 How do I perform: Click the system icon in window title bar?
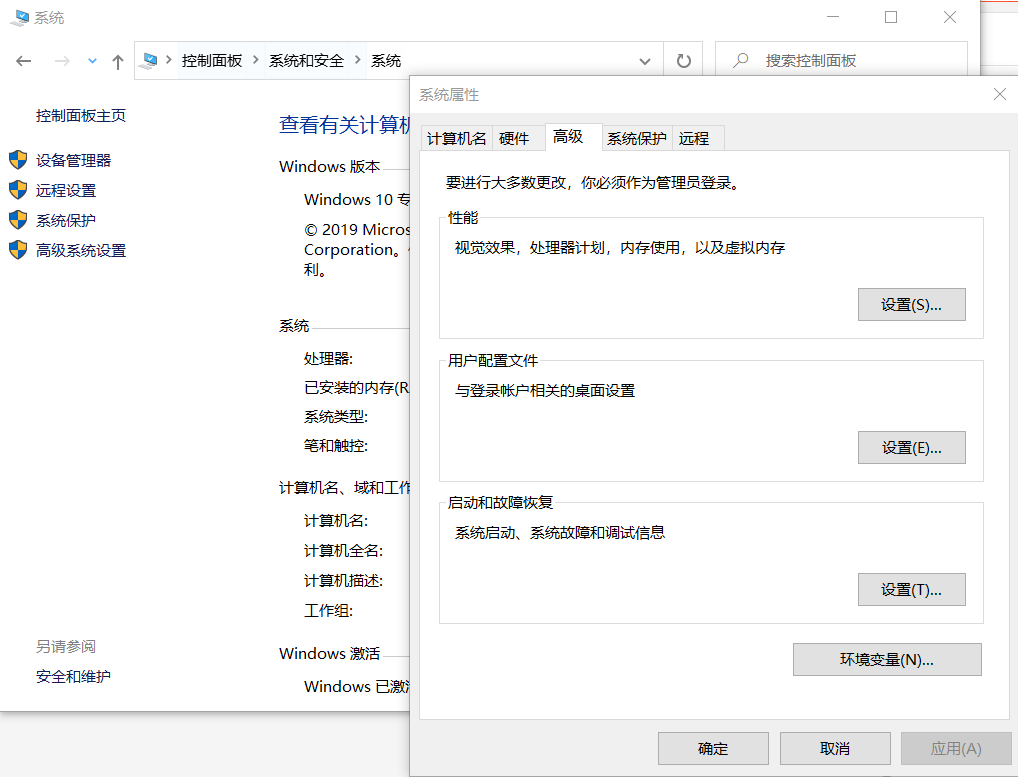coord(19,18)
